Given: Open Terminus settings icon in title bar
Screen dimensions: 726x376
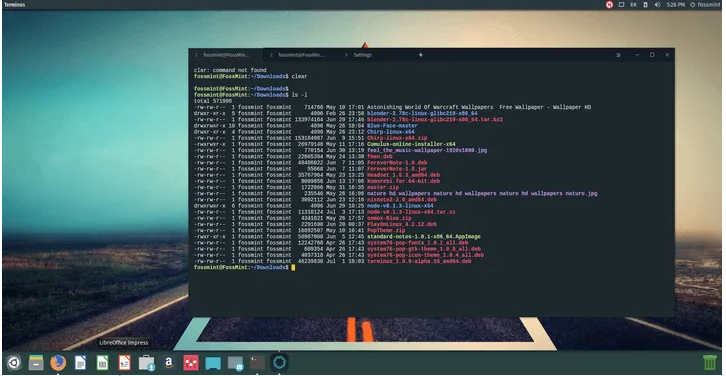Looking at the screenshot, I should (x=619, y=55).
